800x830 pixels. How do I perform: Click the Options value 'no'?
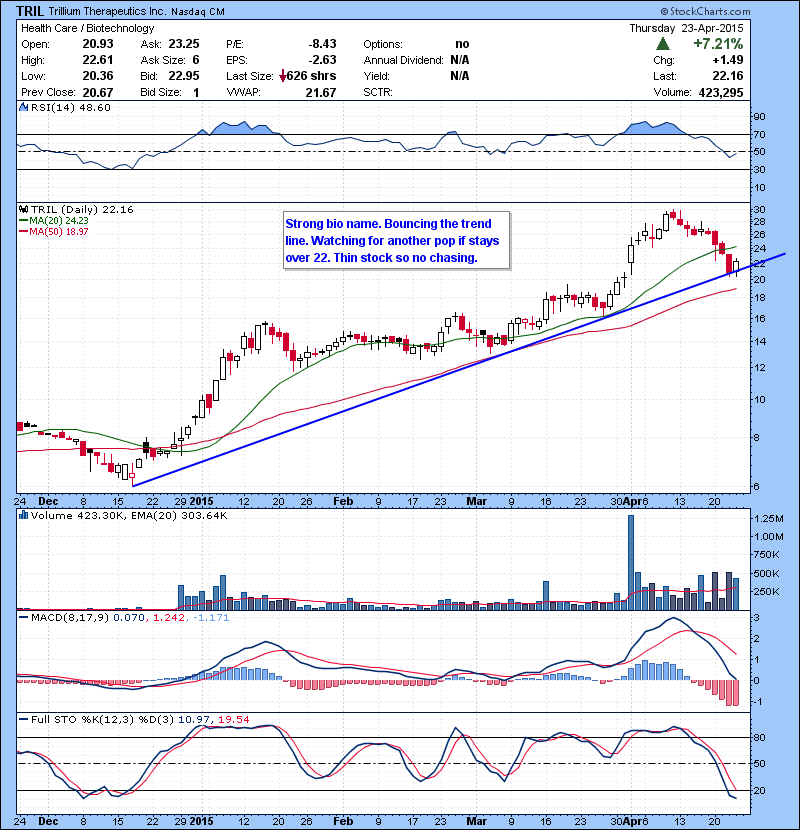click(462, 44)
